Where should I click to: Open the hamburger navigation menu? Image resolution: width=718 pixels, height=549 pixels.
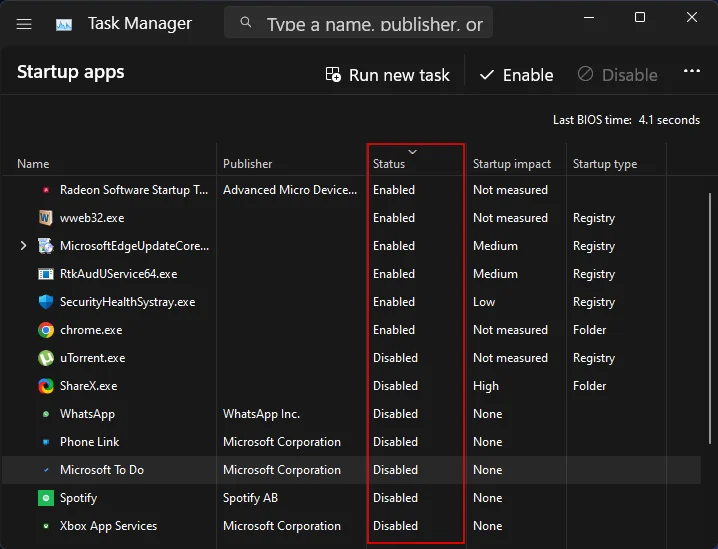[x=24, y=24]
